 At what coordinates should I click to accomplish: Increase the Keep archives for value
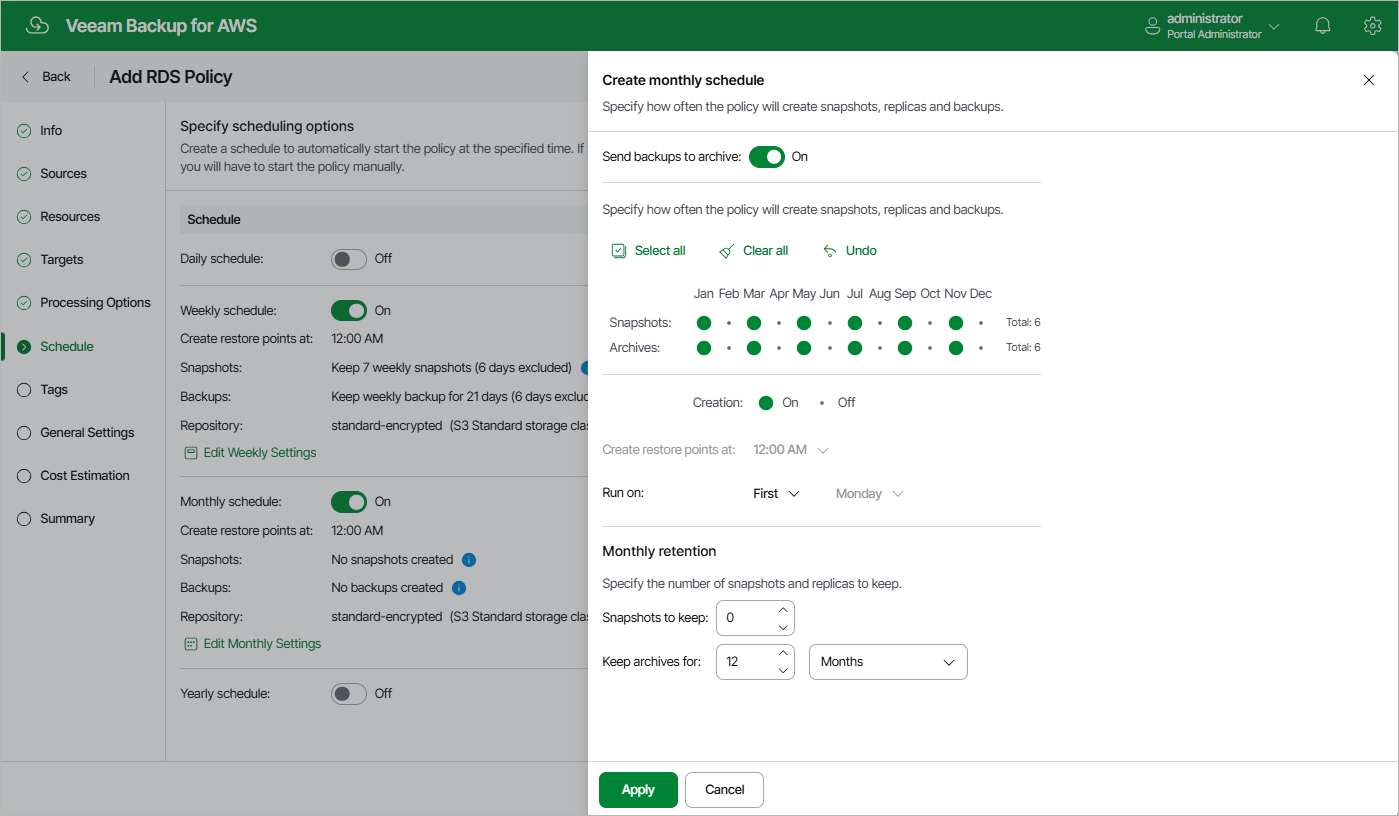tap(783, 653)
